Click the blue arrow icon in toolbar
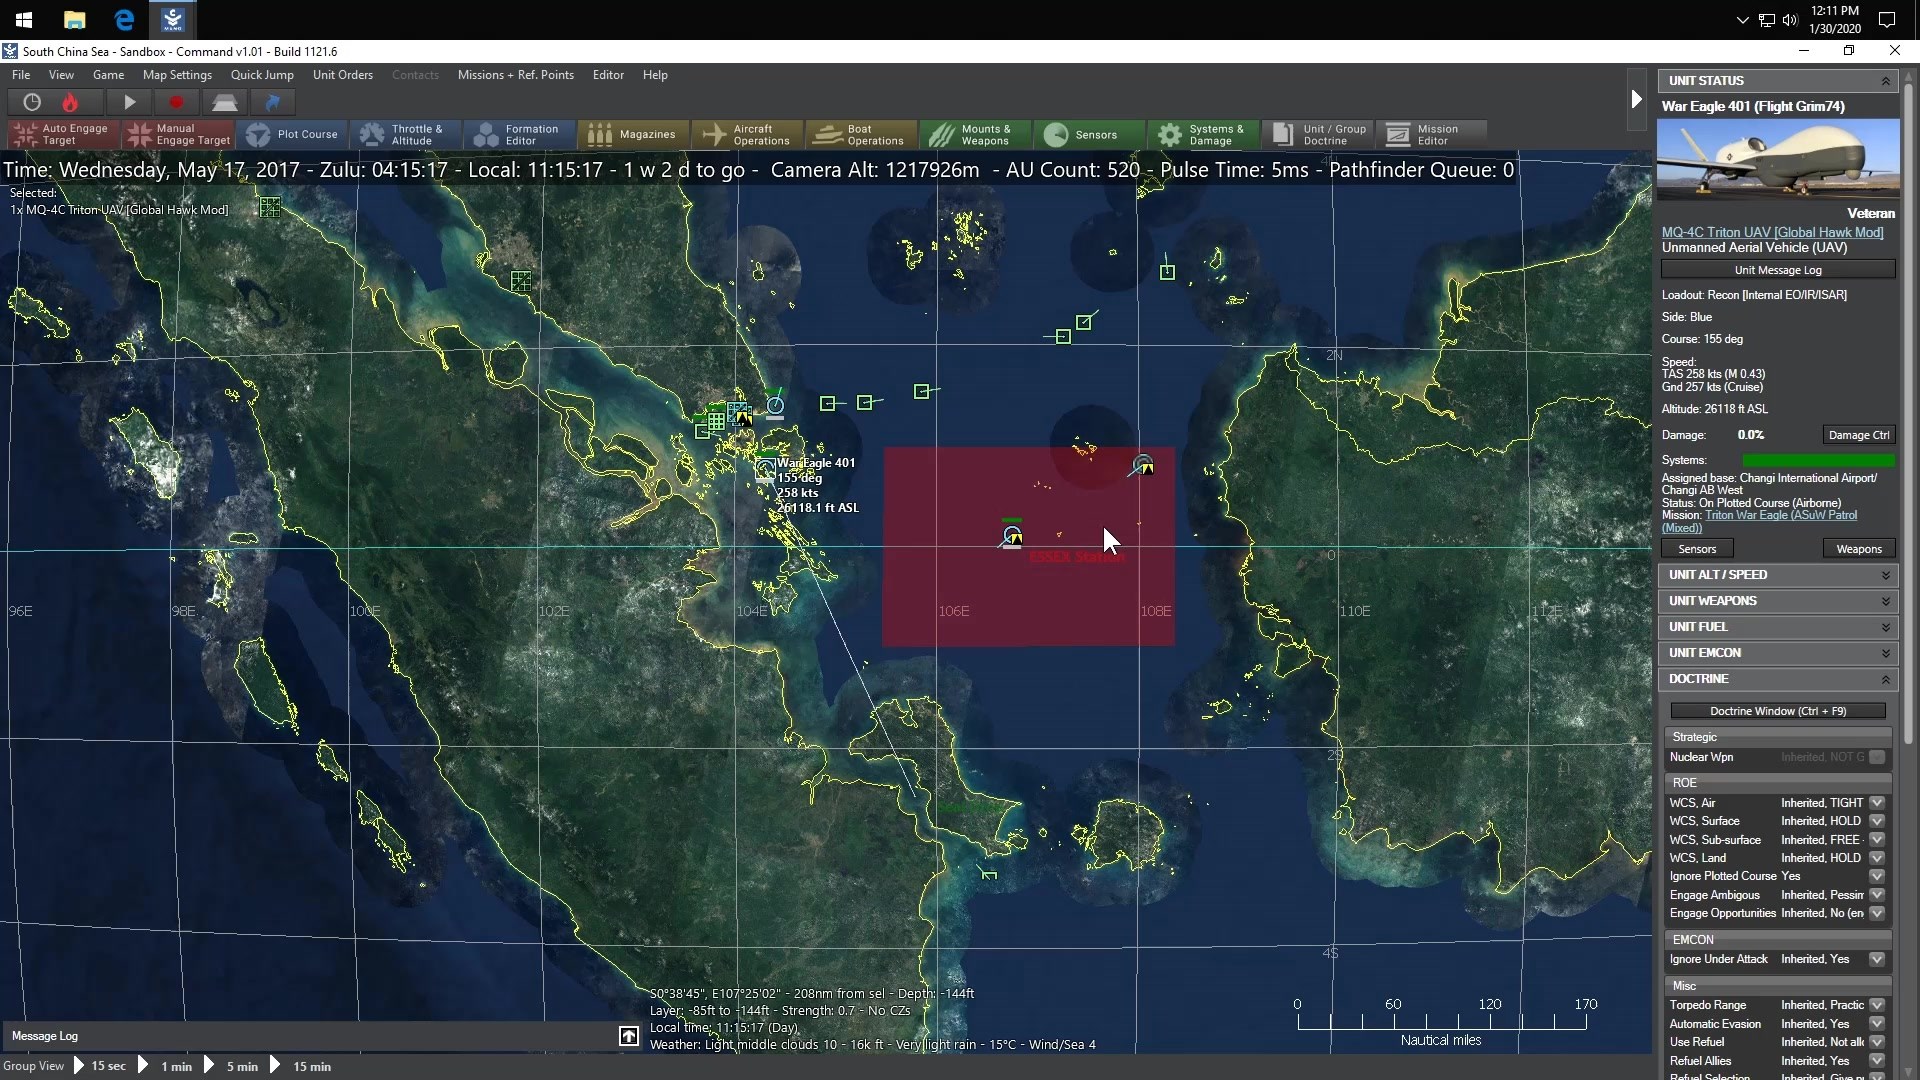1920x1080 pixels. [x=272, y=102]
